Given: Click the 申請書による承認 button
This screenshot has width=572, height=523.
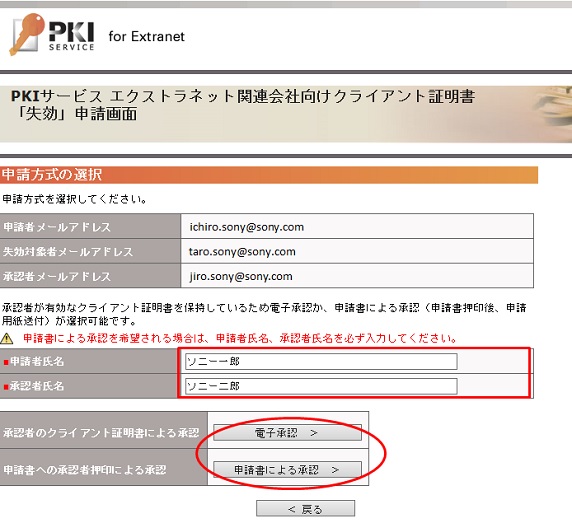Looking at the screenshot, I should 287,470.
